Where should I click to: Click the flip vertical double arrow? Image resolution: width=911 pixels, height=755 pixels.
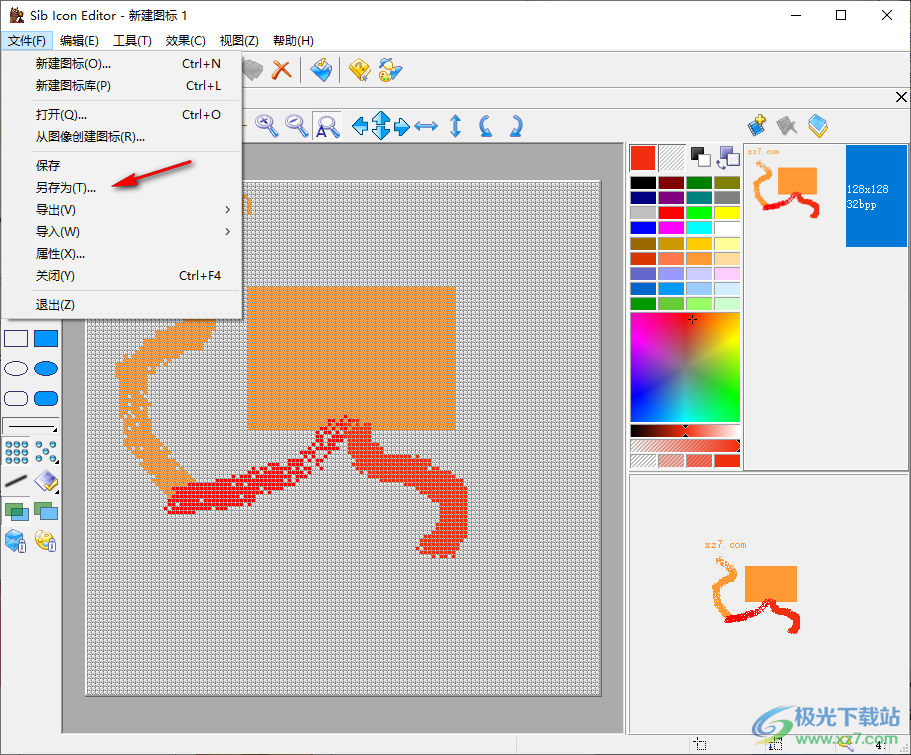point(456,126)
